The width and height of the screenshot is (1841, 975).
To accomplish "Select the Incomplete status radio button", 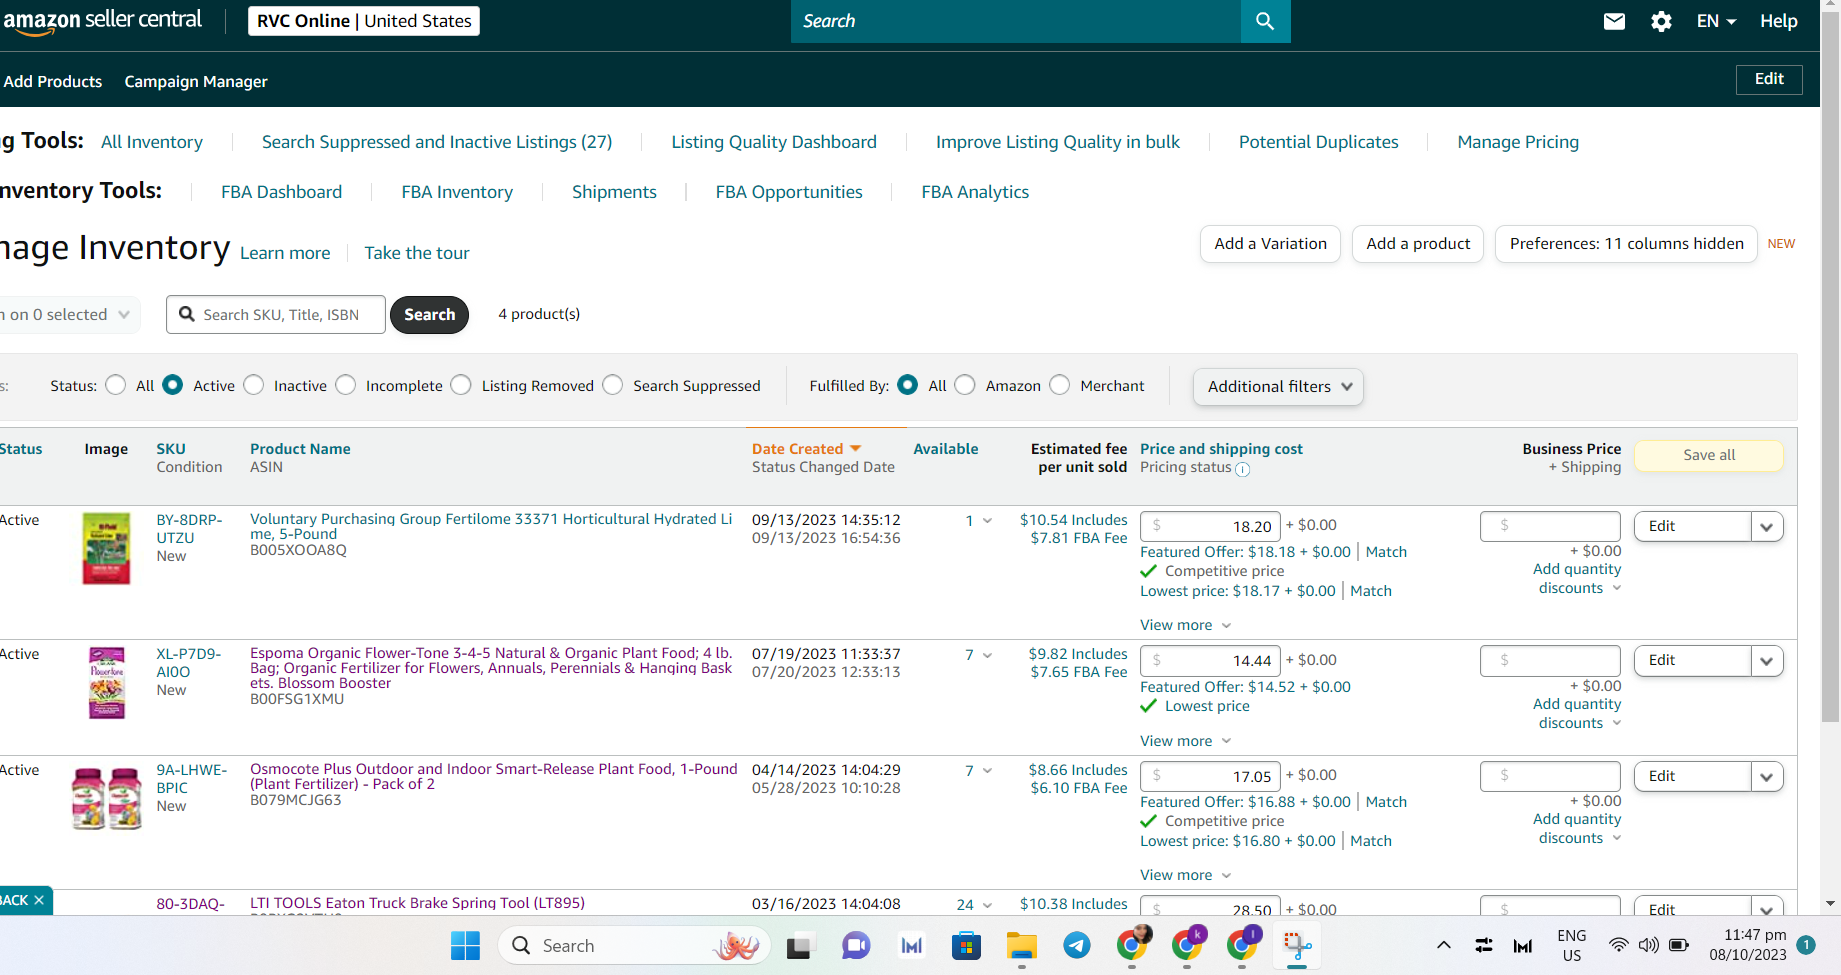I will coord(346,385).
